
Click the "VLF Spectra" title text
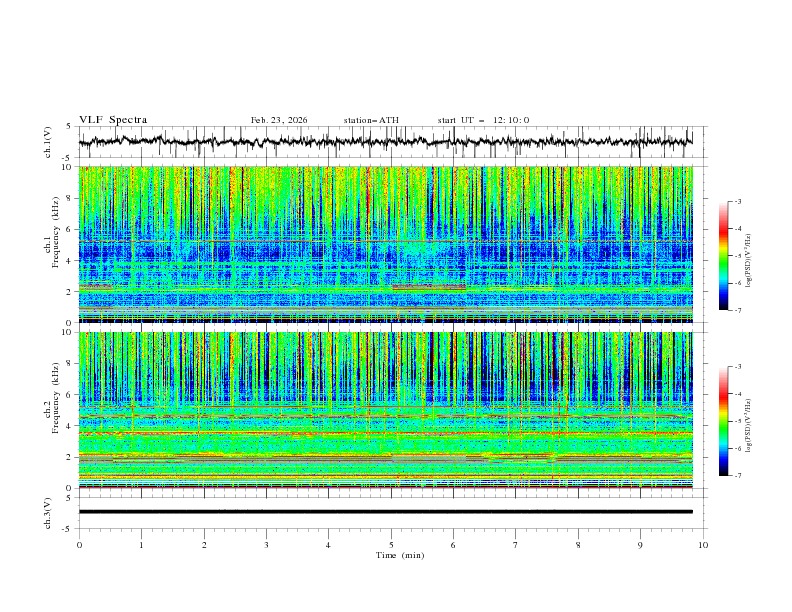[113, 120]
